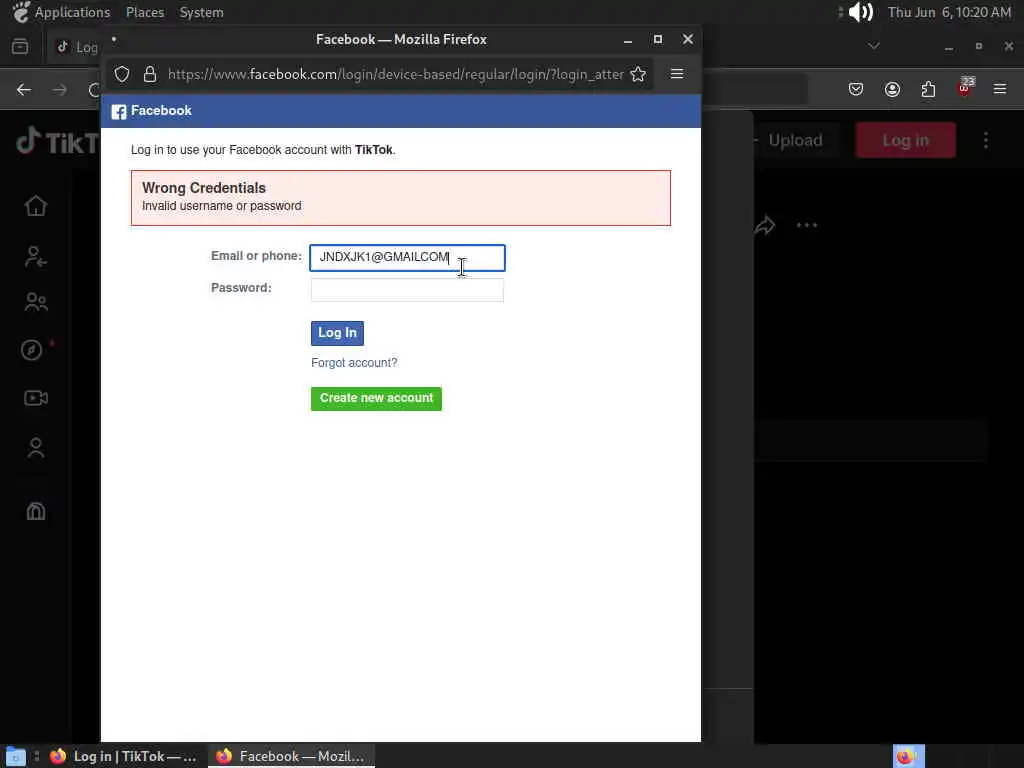Click the bottom icon in the TikTok sidebar
The image size is (1024, 768).
36,511
